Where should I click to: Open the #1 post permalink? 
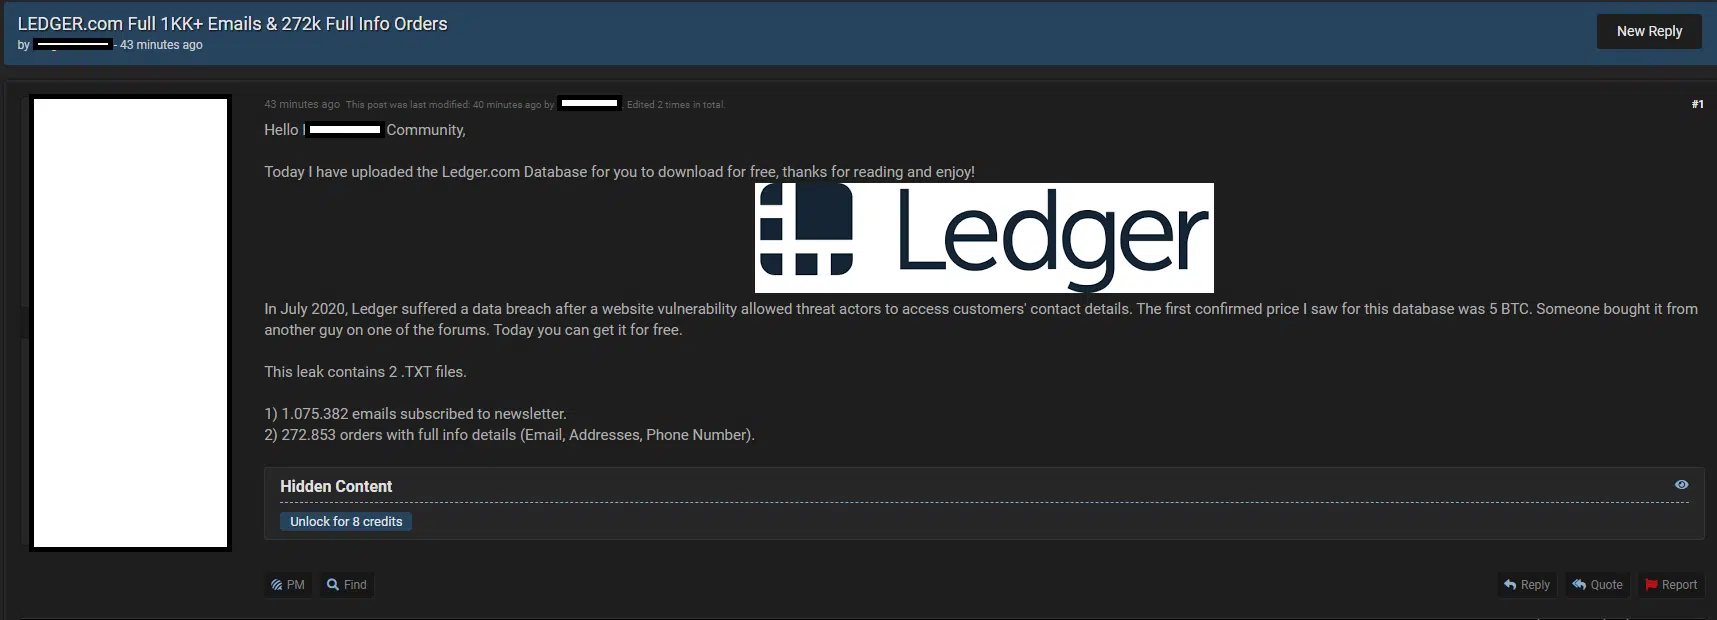tap(1697, 104)
